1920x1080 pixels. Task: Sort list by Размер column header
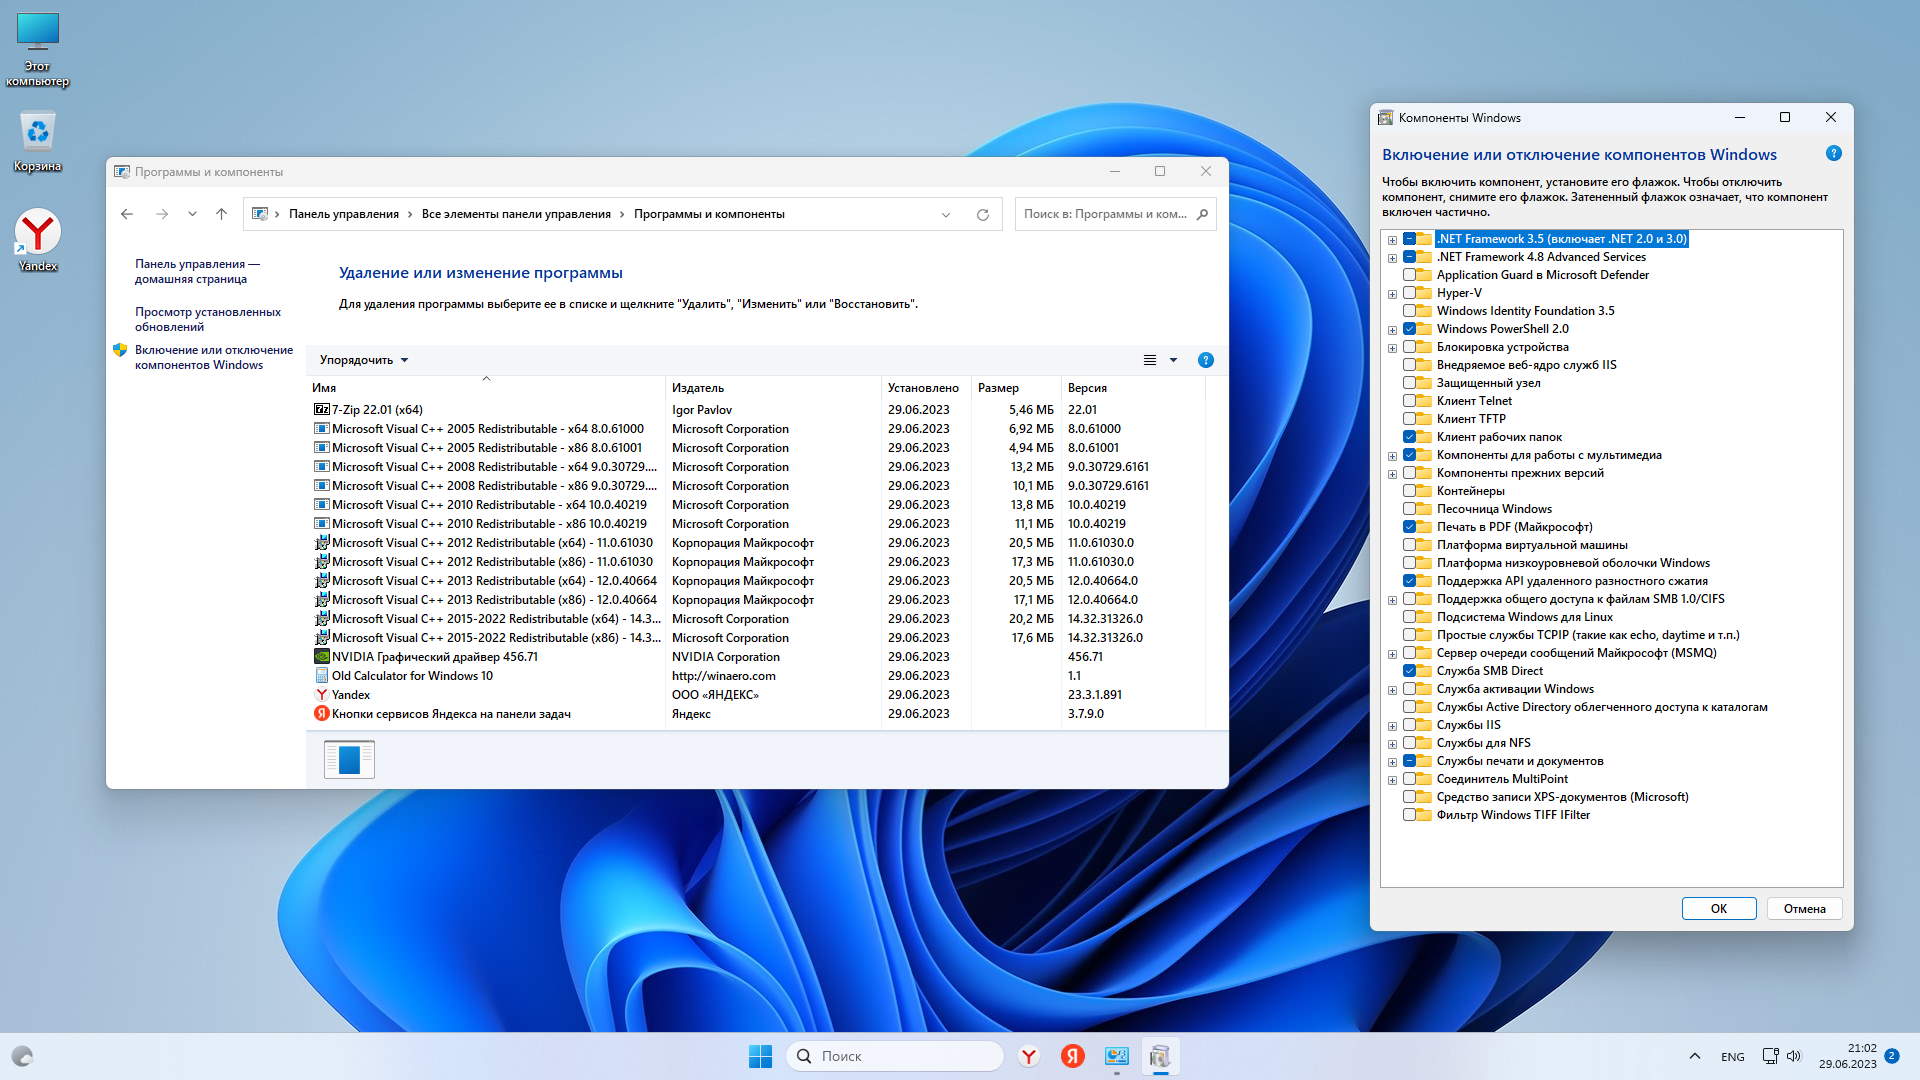pos(998,388)
